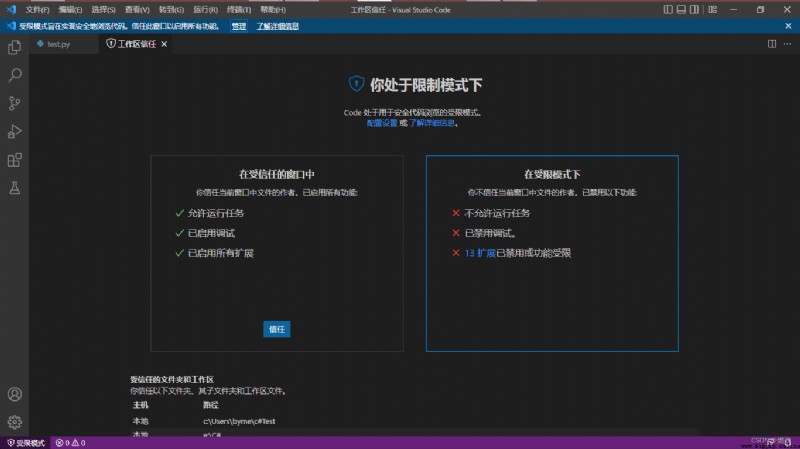This screenshot has height=449, width=800.
Task: Open the 编辑(E) menu
Action: click(x=70, y=10)
